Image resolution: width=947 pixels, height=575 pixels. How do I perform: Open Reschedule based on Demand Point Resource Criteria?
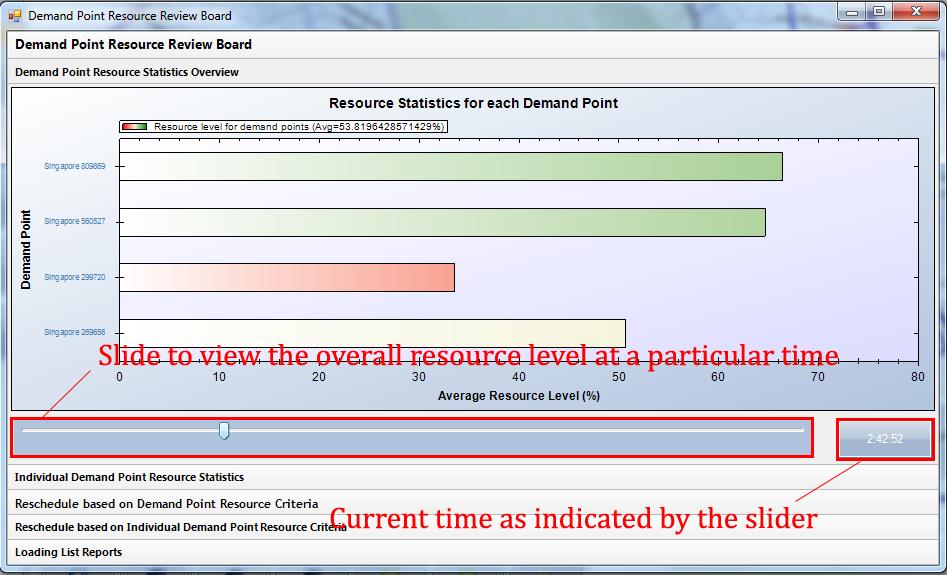(x=473, y=503)
